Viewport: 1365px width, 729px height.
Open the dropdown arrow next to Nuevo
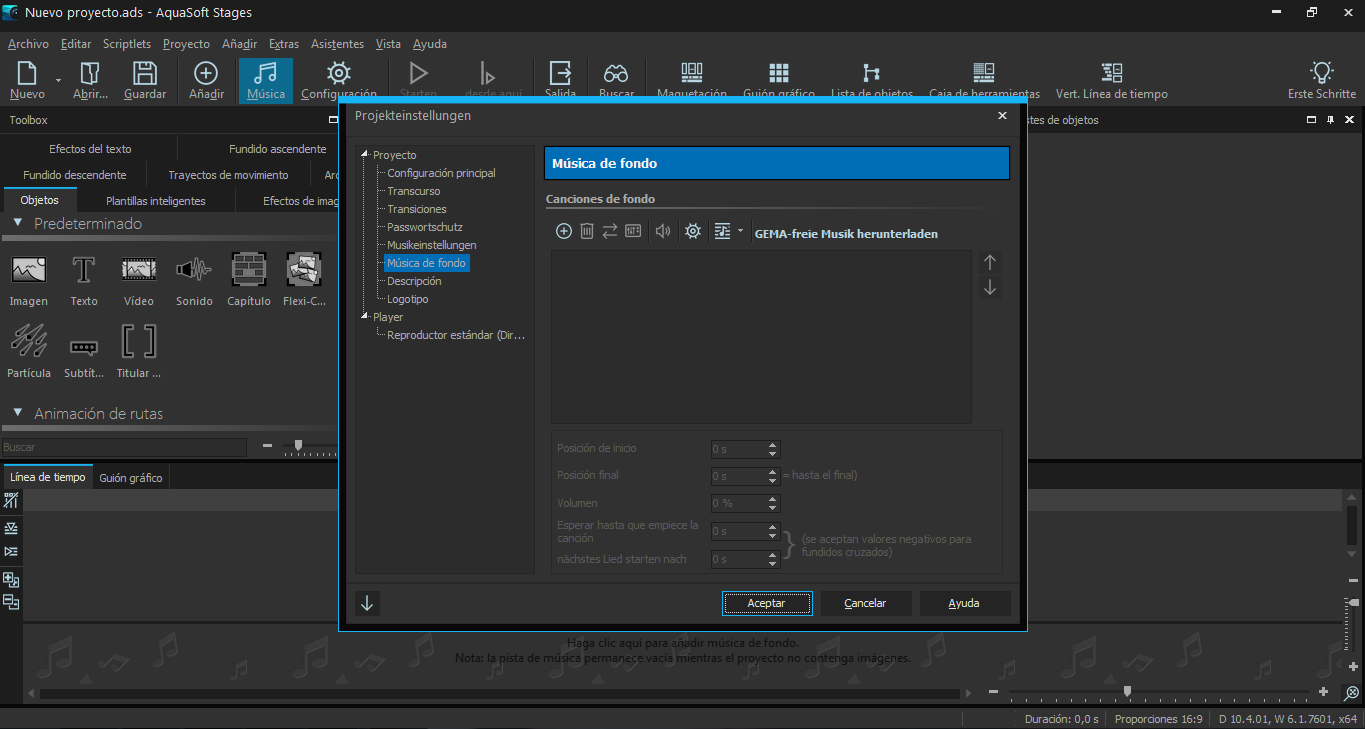click(x=58, y=80)
